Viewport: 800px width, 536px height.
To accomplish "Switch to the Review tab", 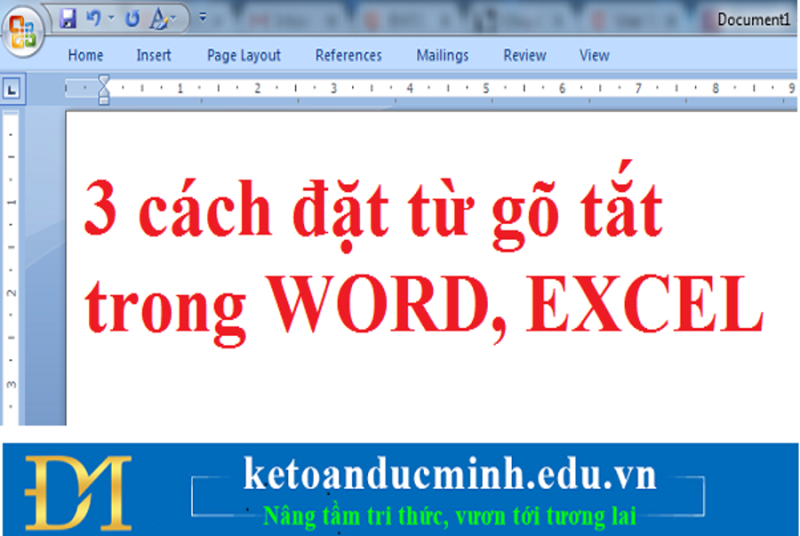I will tap(524, 55).
